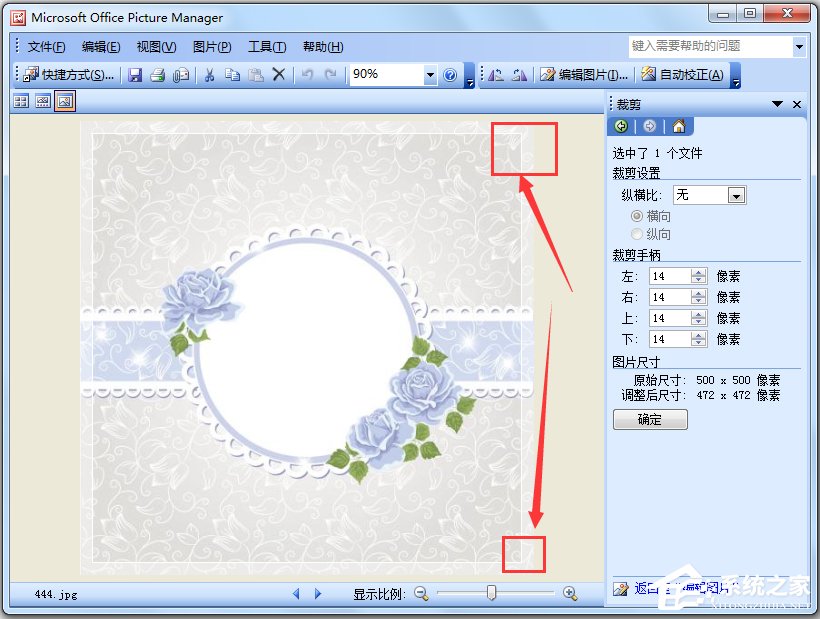The image size is (820, 619).
Task: Expand the 90% zoom level dropdown
Action: (430, 75)
